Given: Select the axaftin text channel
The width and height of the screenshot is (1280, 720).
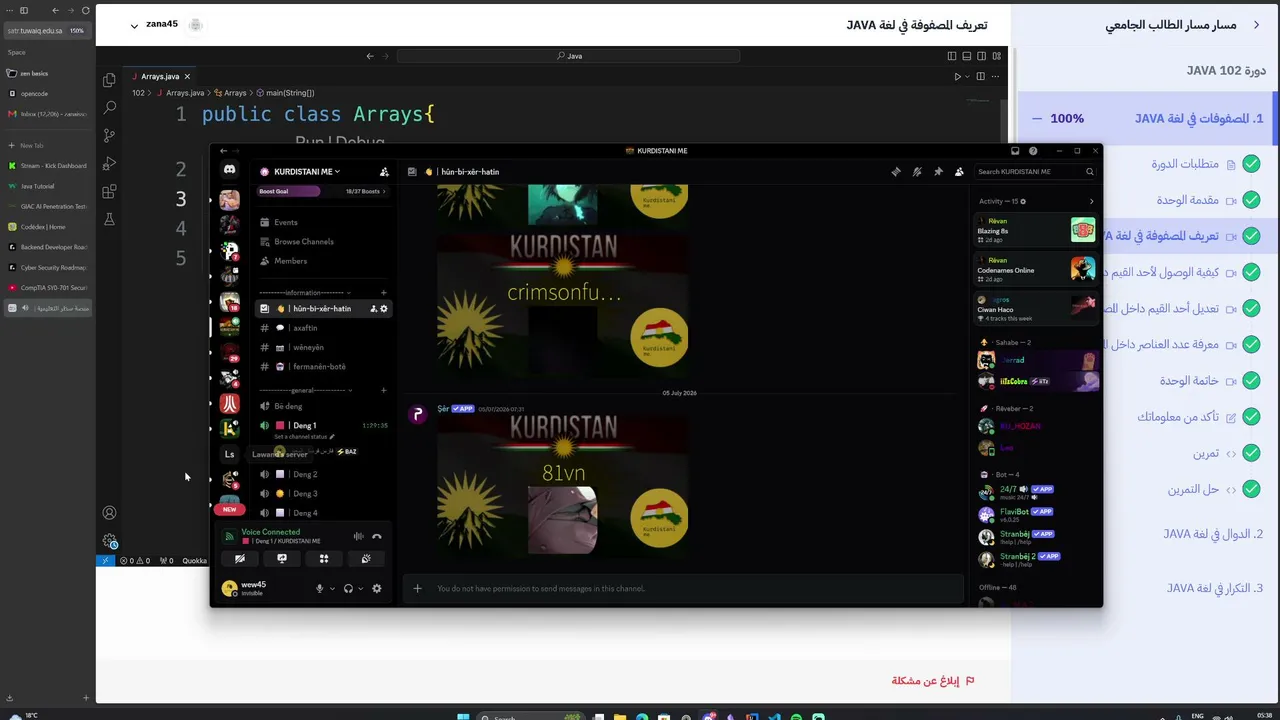Looking at the screenshot, I should 323,328.
